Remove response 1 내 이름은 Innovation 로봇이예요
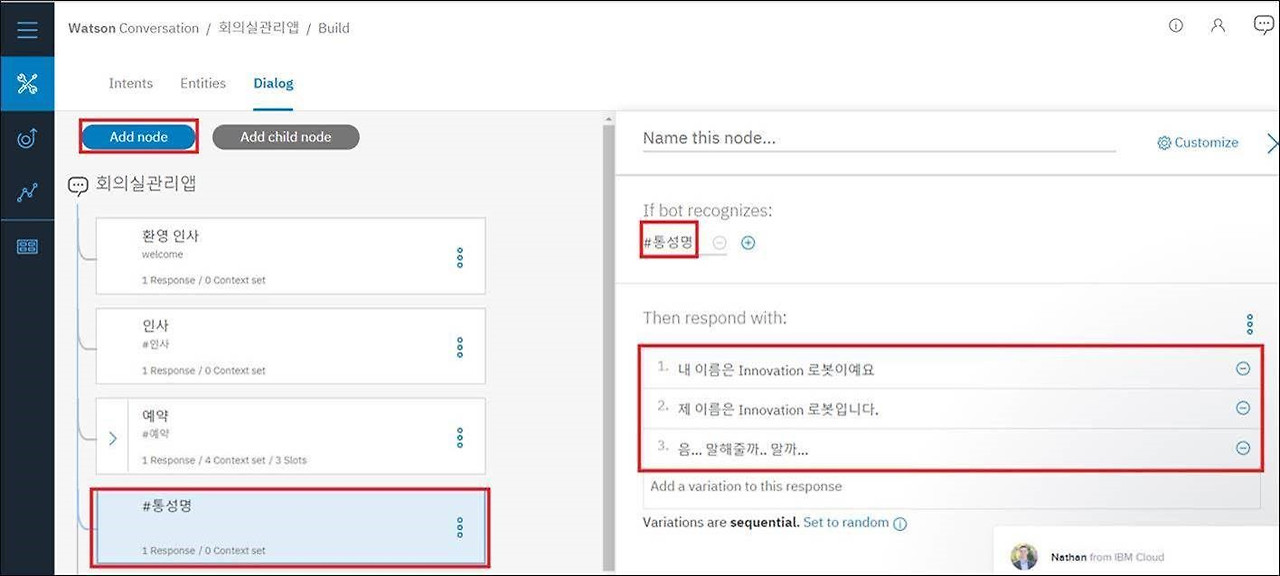 tap(1243, 368)
